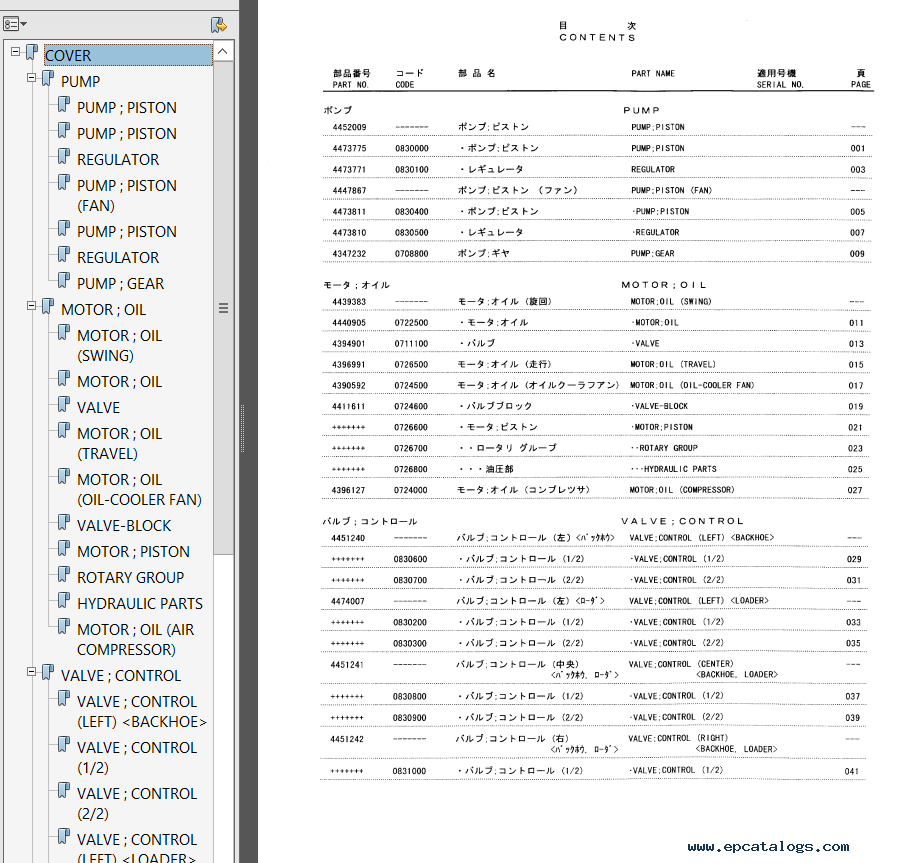The height and width of the screenshot is (863, 900).
Task: Click code 0830400 in the pump section
Action: pyautogui.click(x=412, y=212)
